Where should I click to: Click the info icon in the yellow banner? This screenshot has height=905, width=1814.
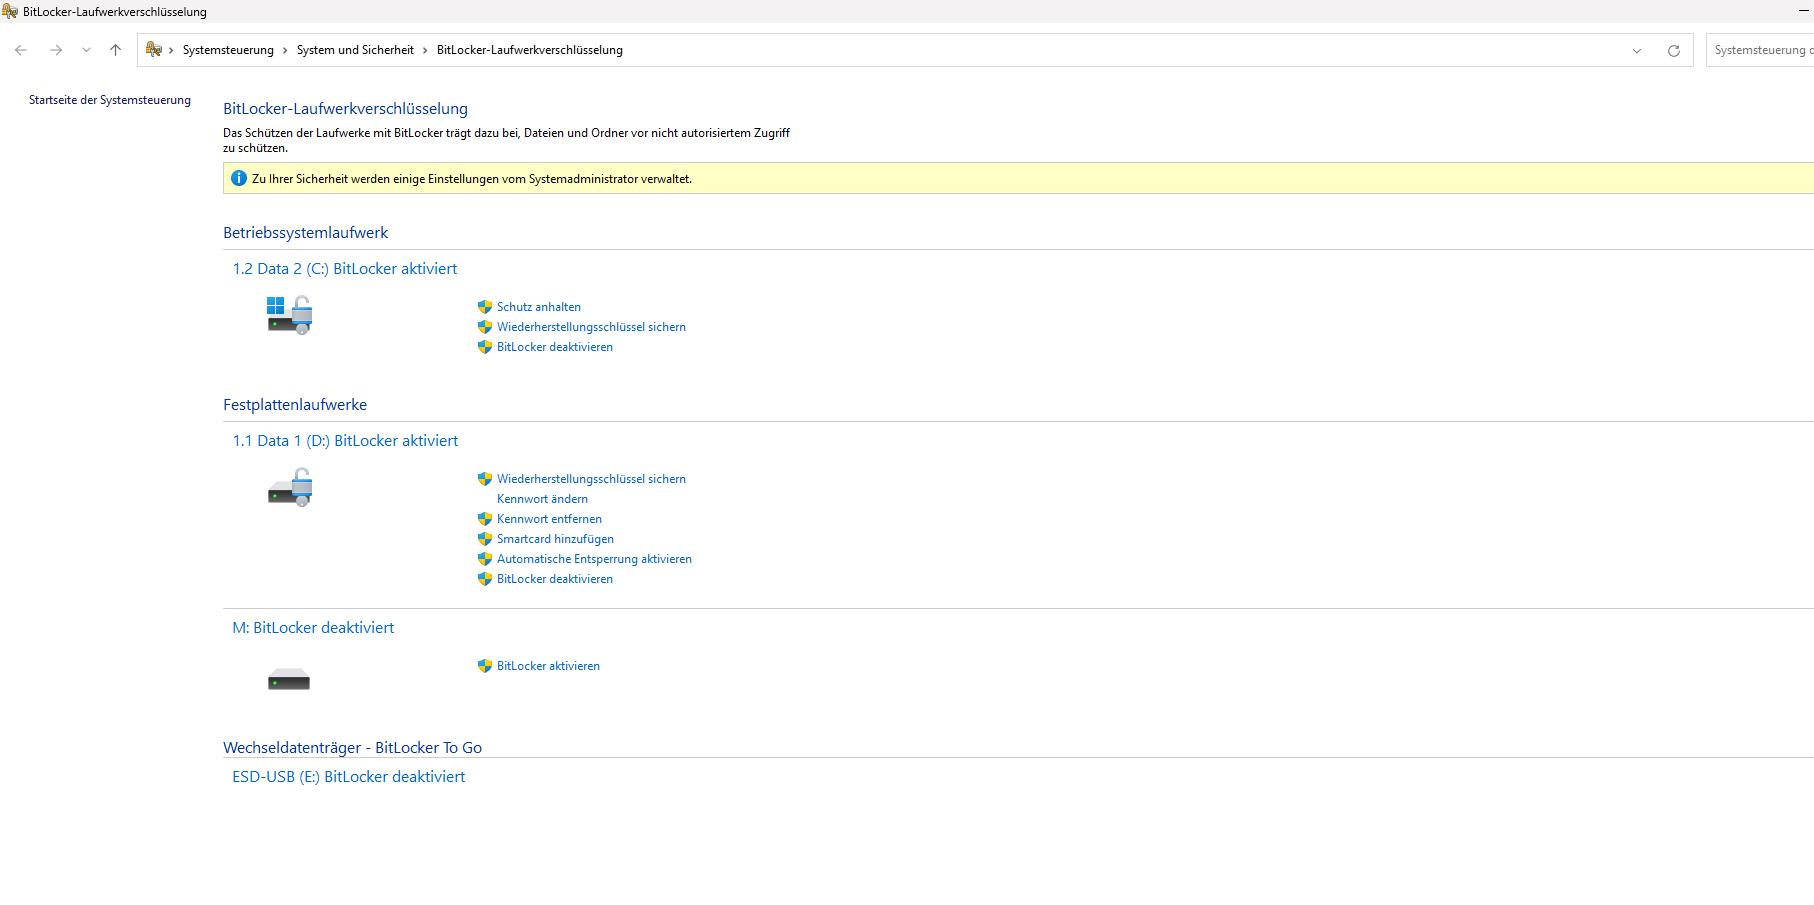coord(239,178)
